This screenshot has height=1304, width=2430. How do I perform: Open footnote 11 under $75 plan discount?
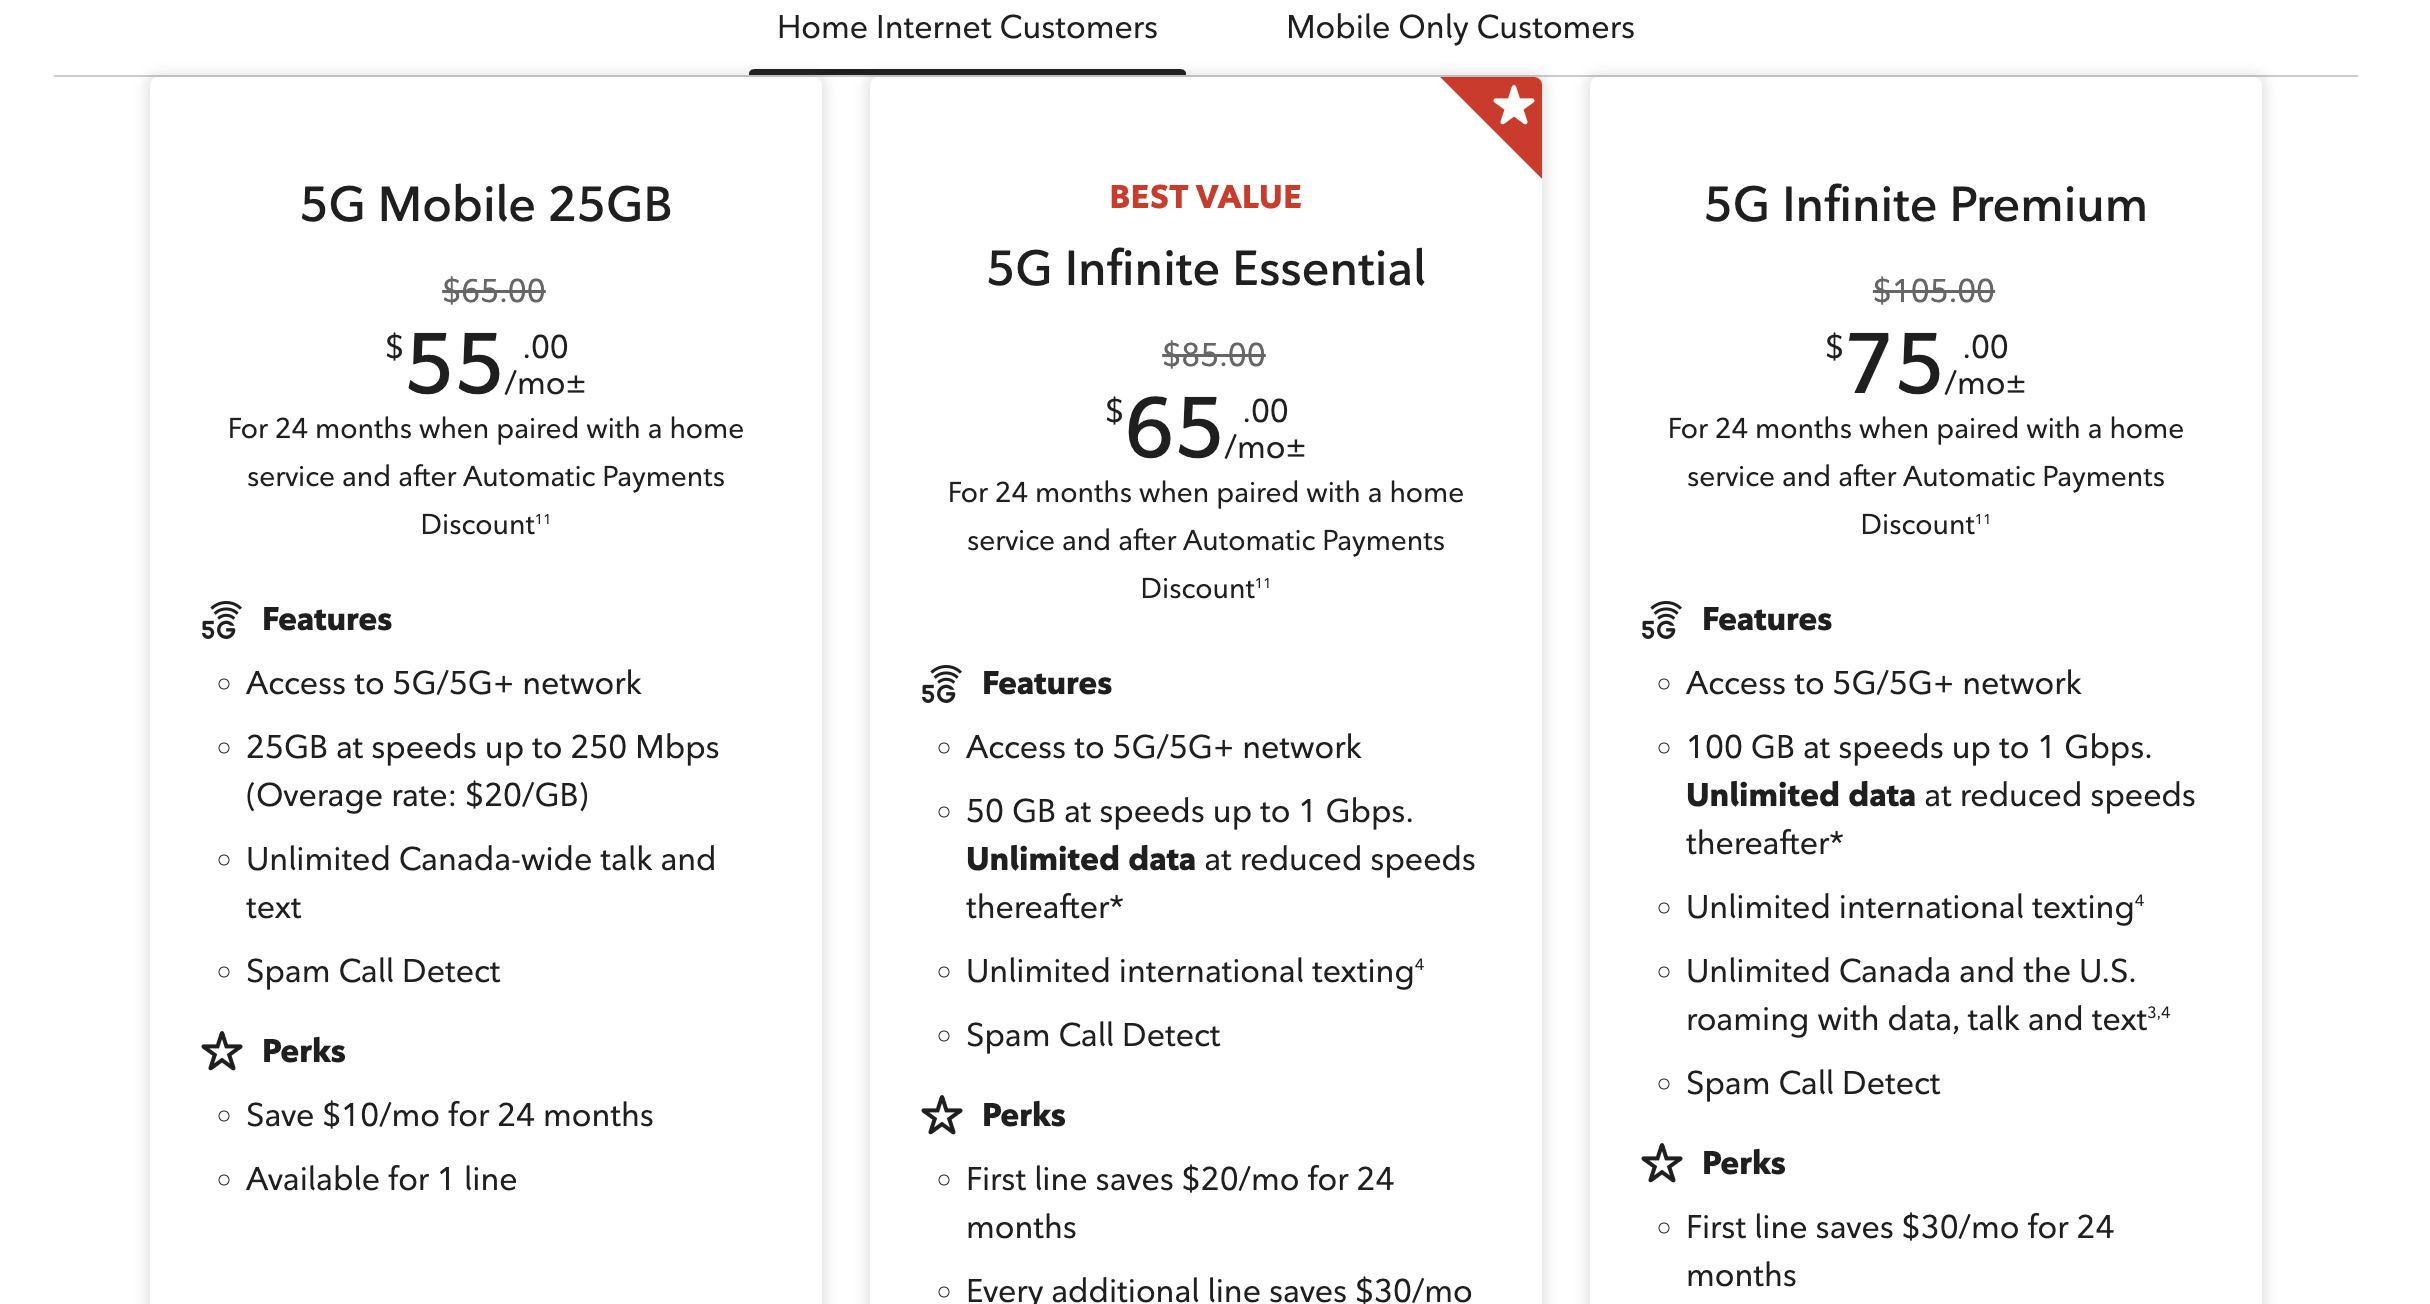coord(1983,518)
